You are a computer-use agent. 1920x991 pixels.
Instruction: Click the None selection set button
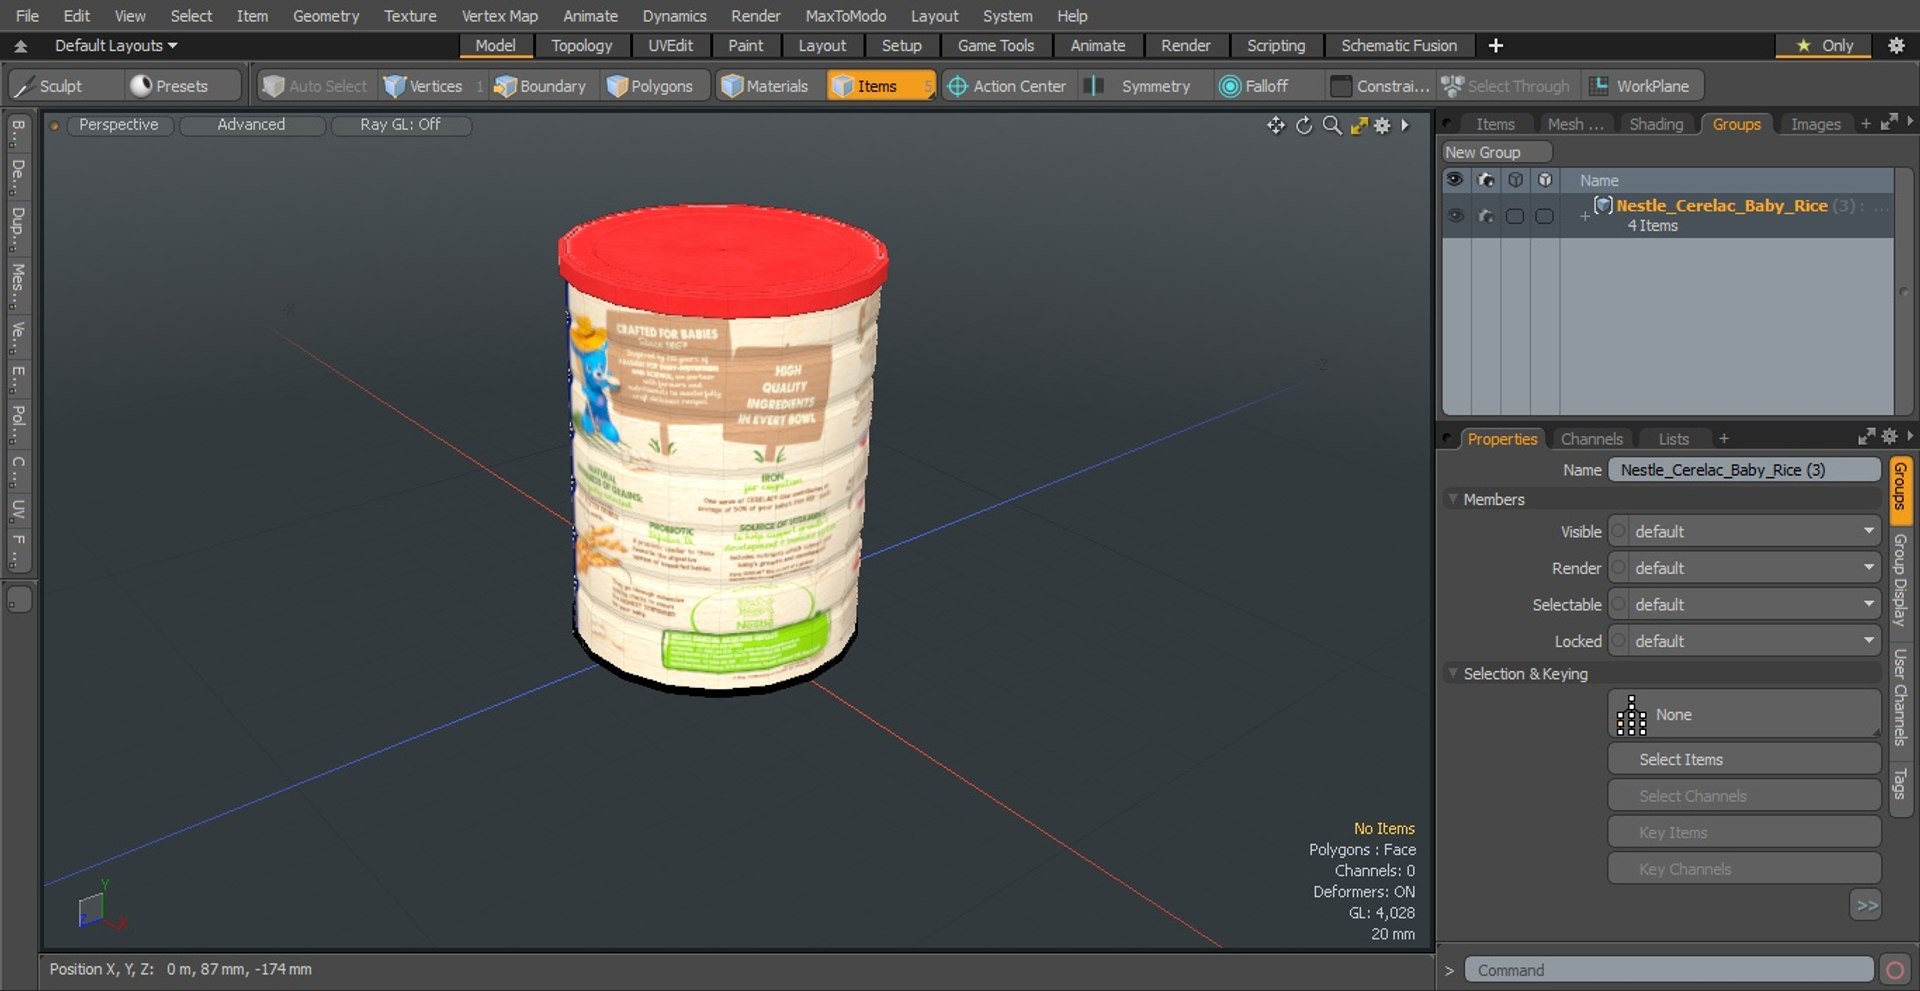[x=1744, y=714]
